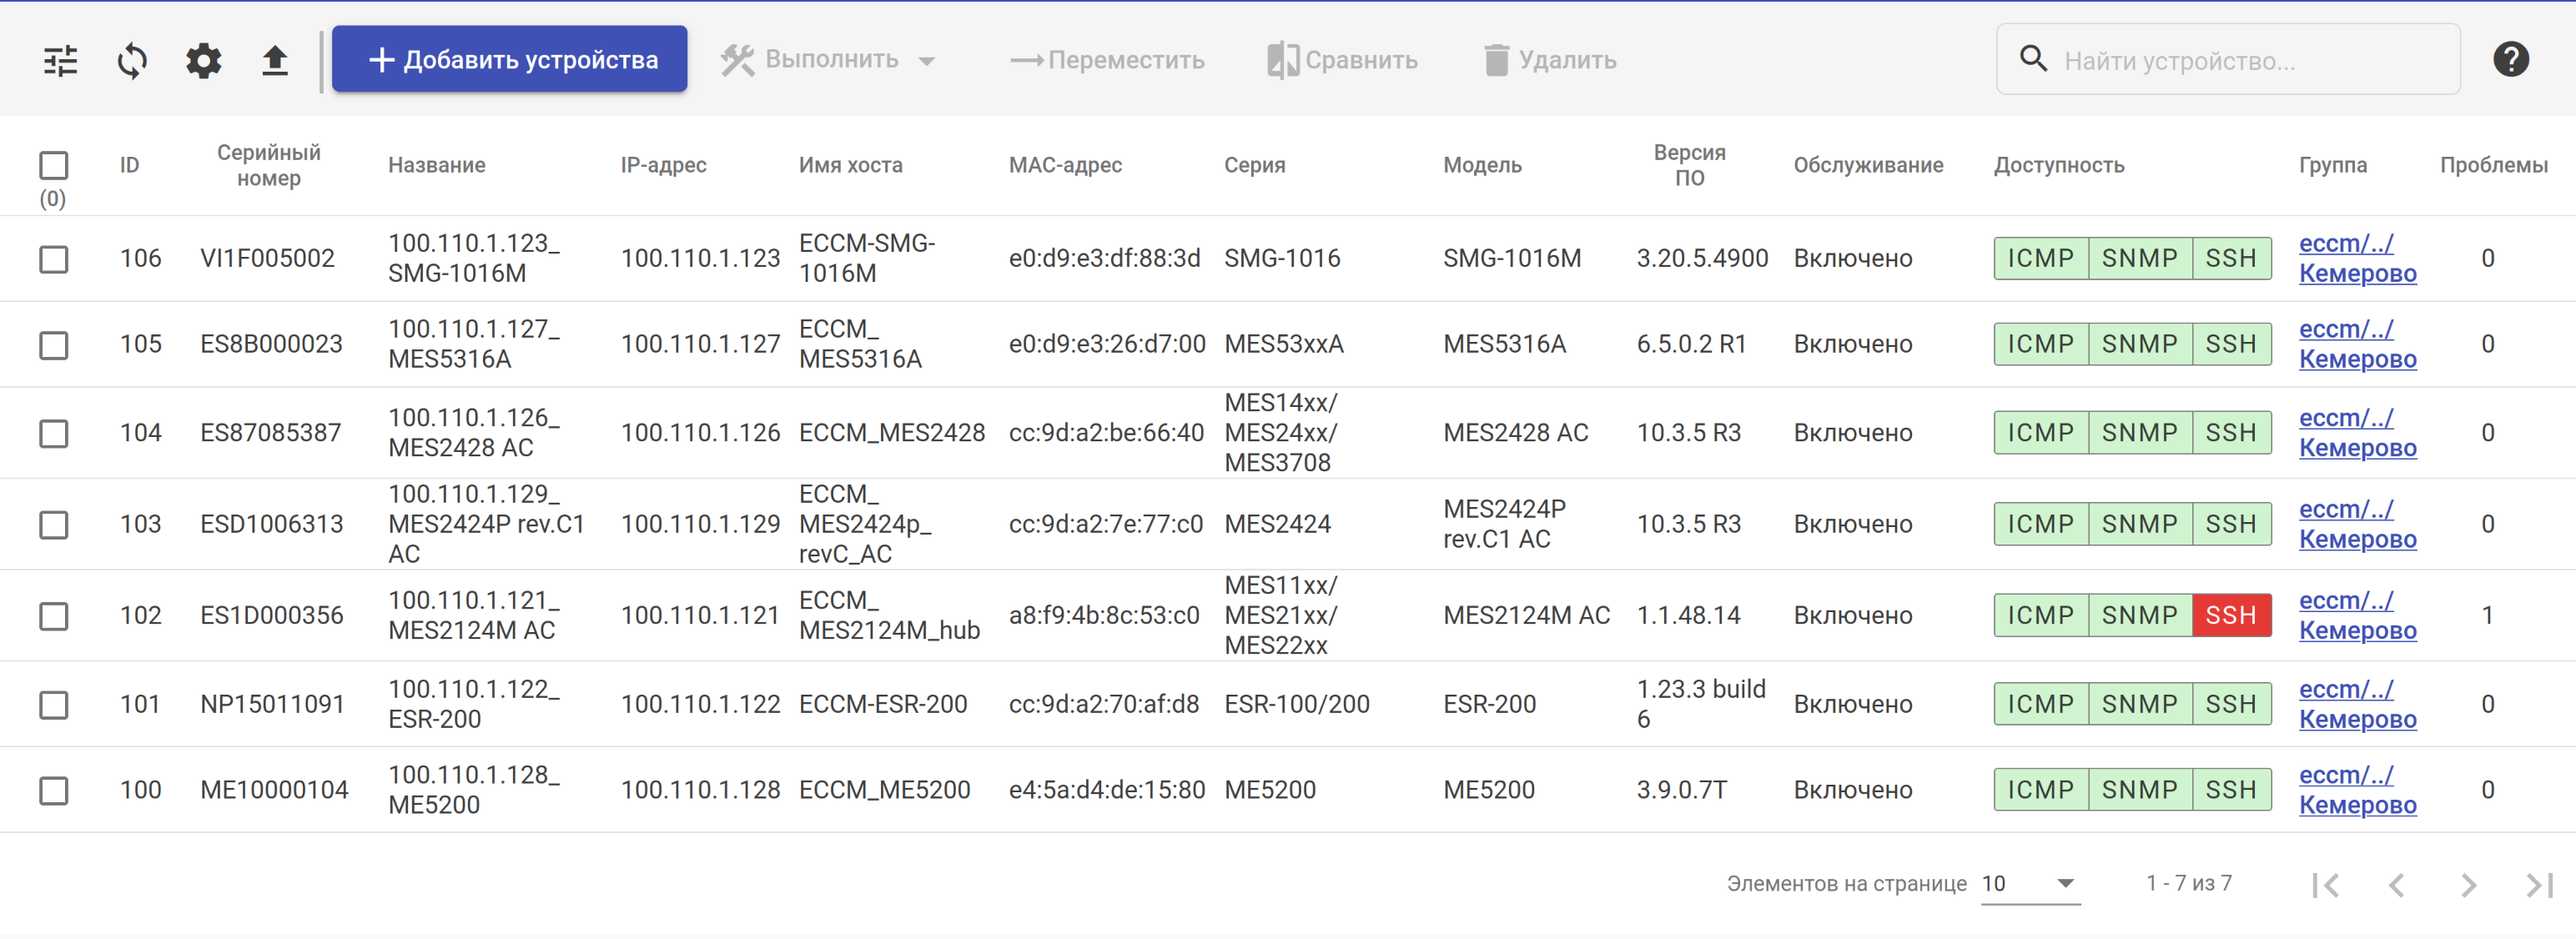Click the red SSH status badge
This screenshot has width=2576, height=939.
(x=2230, y=615)
